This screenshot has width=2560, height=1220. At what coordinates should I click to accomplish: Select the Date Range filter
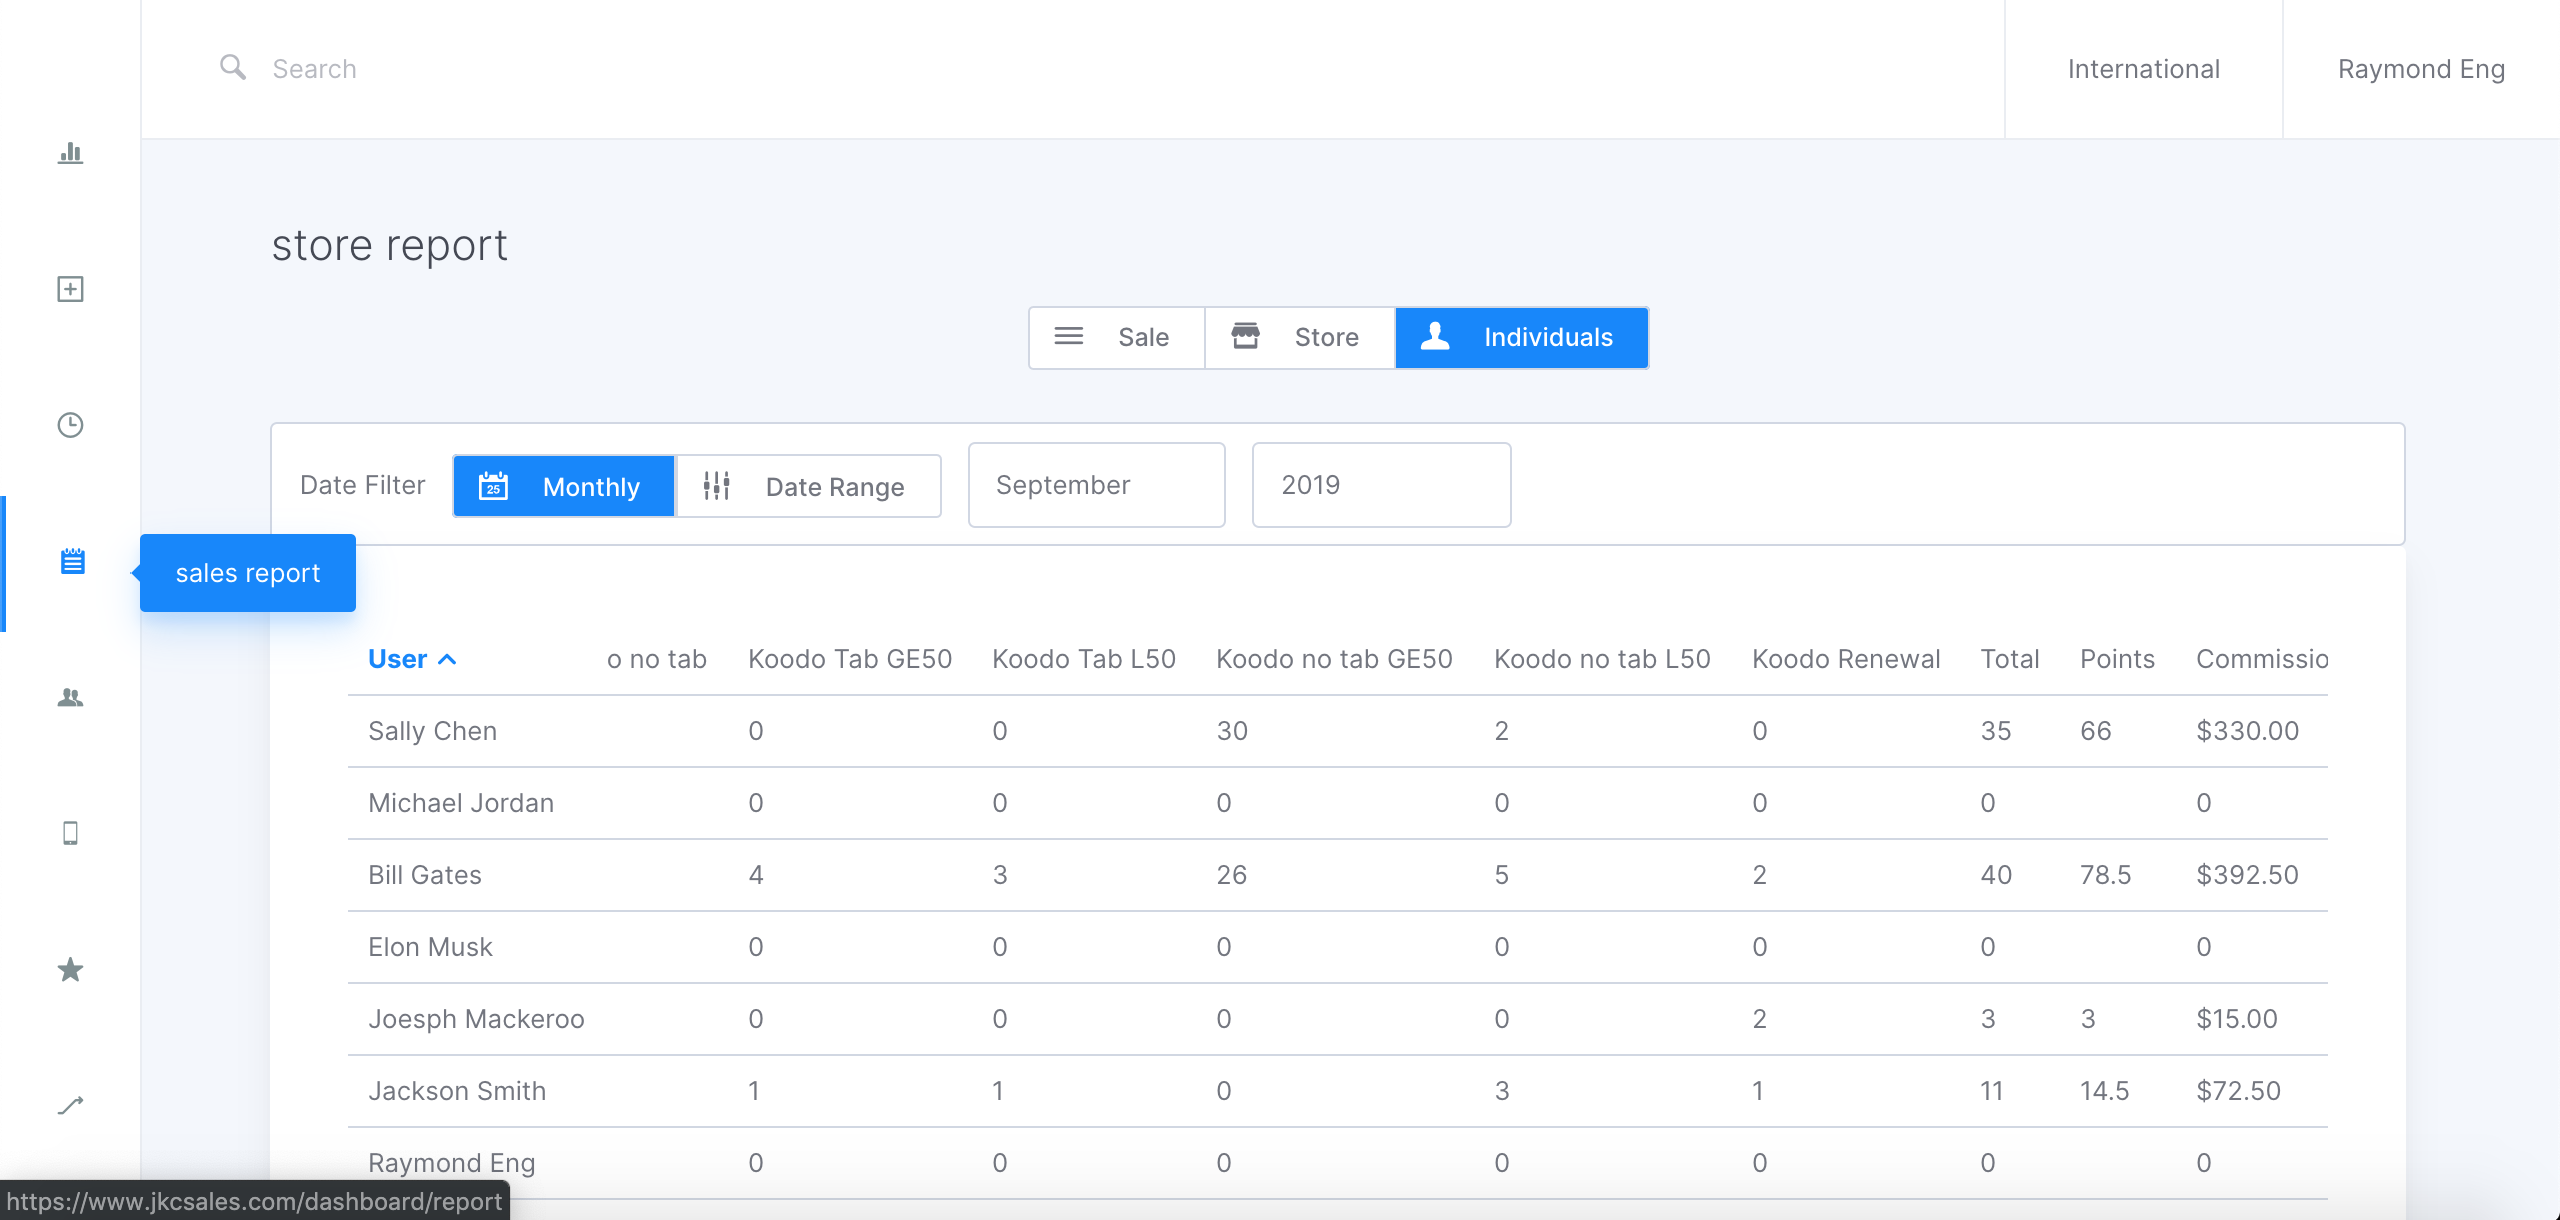click(x=809, y=486)
